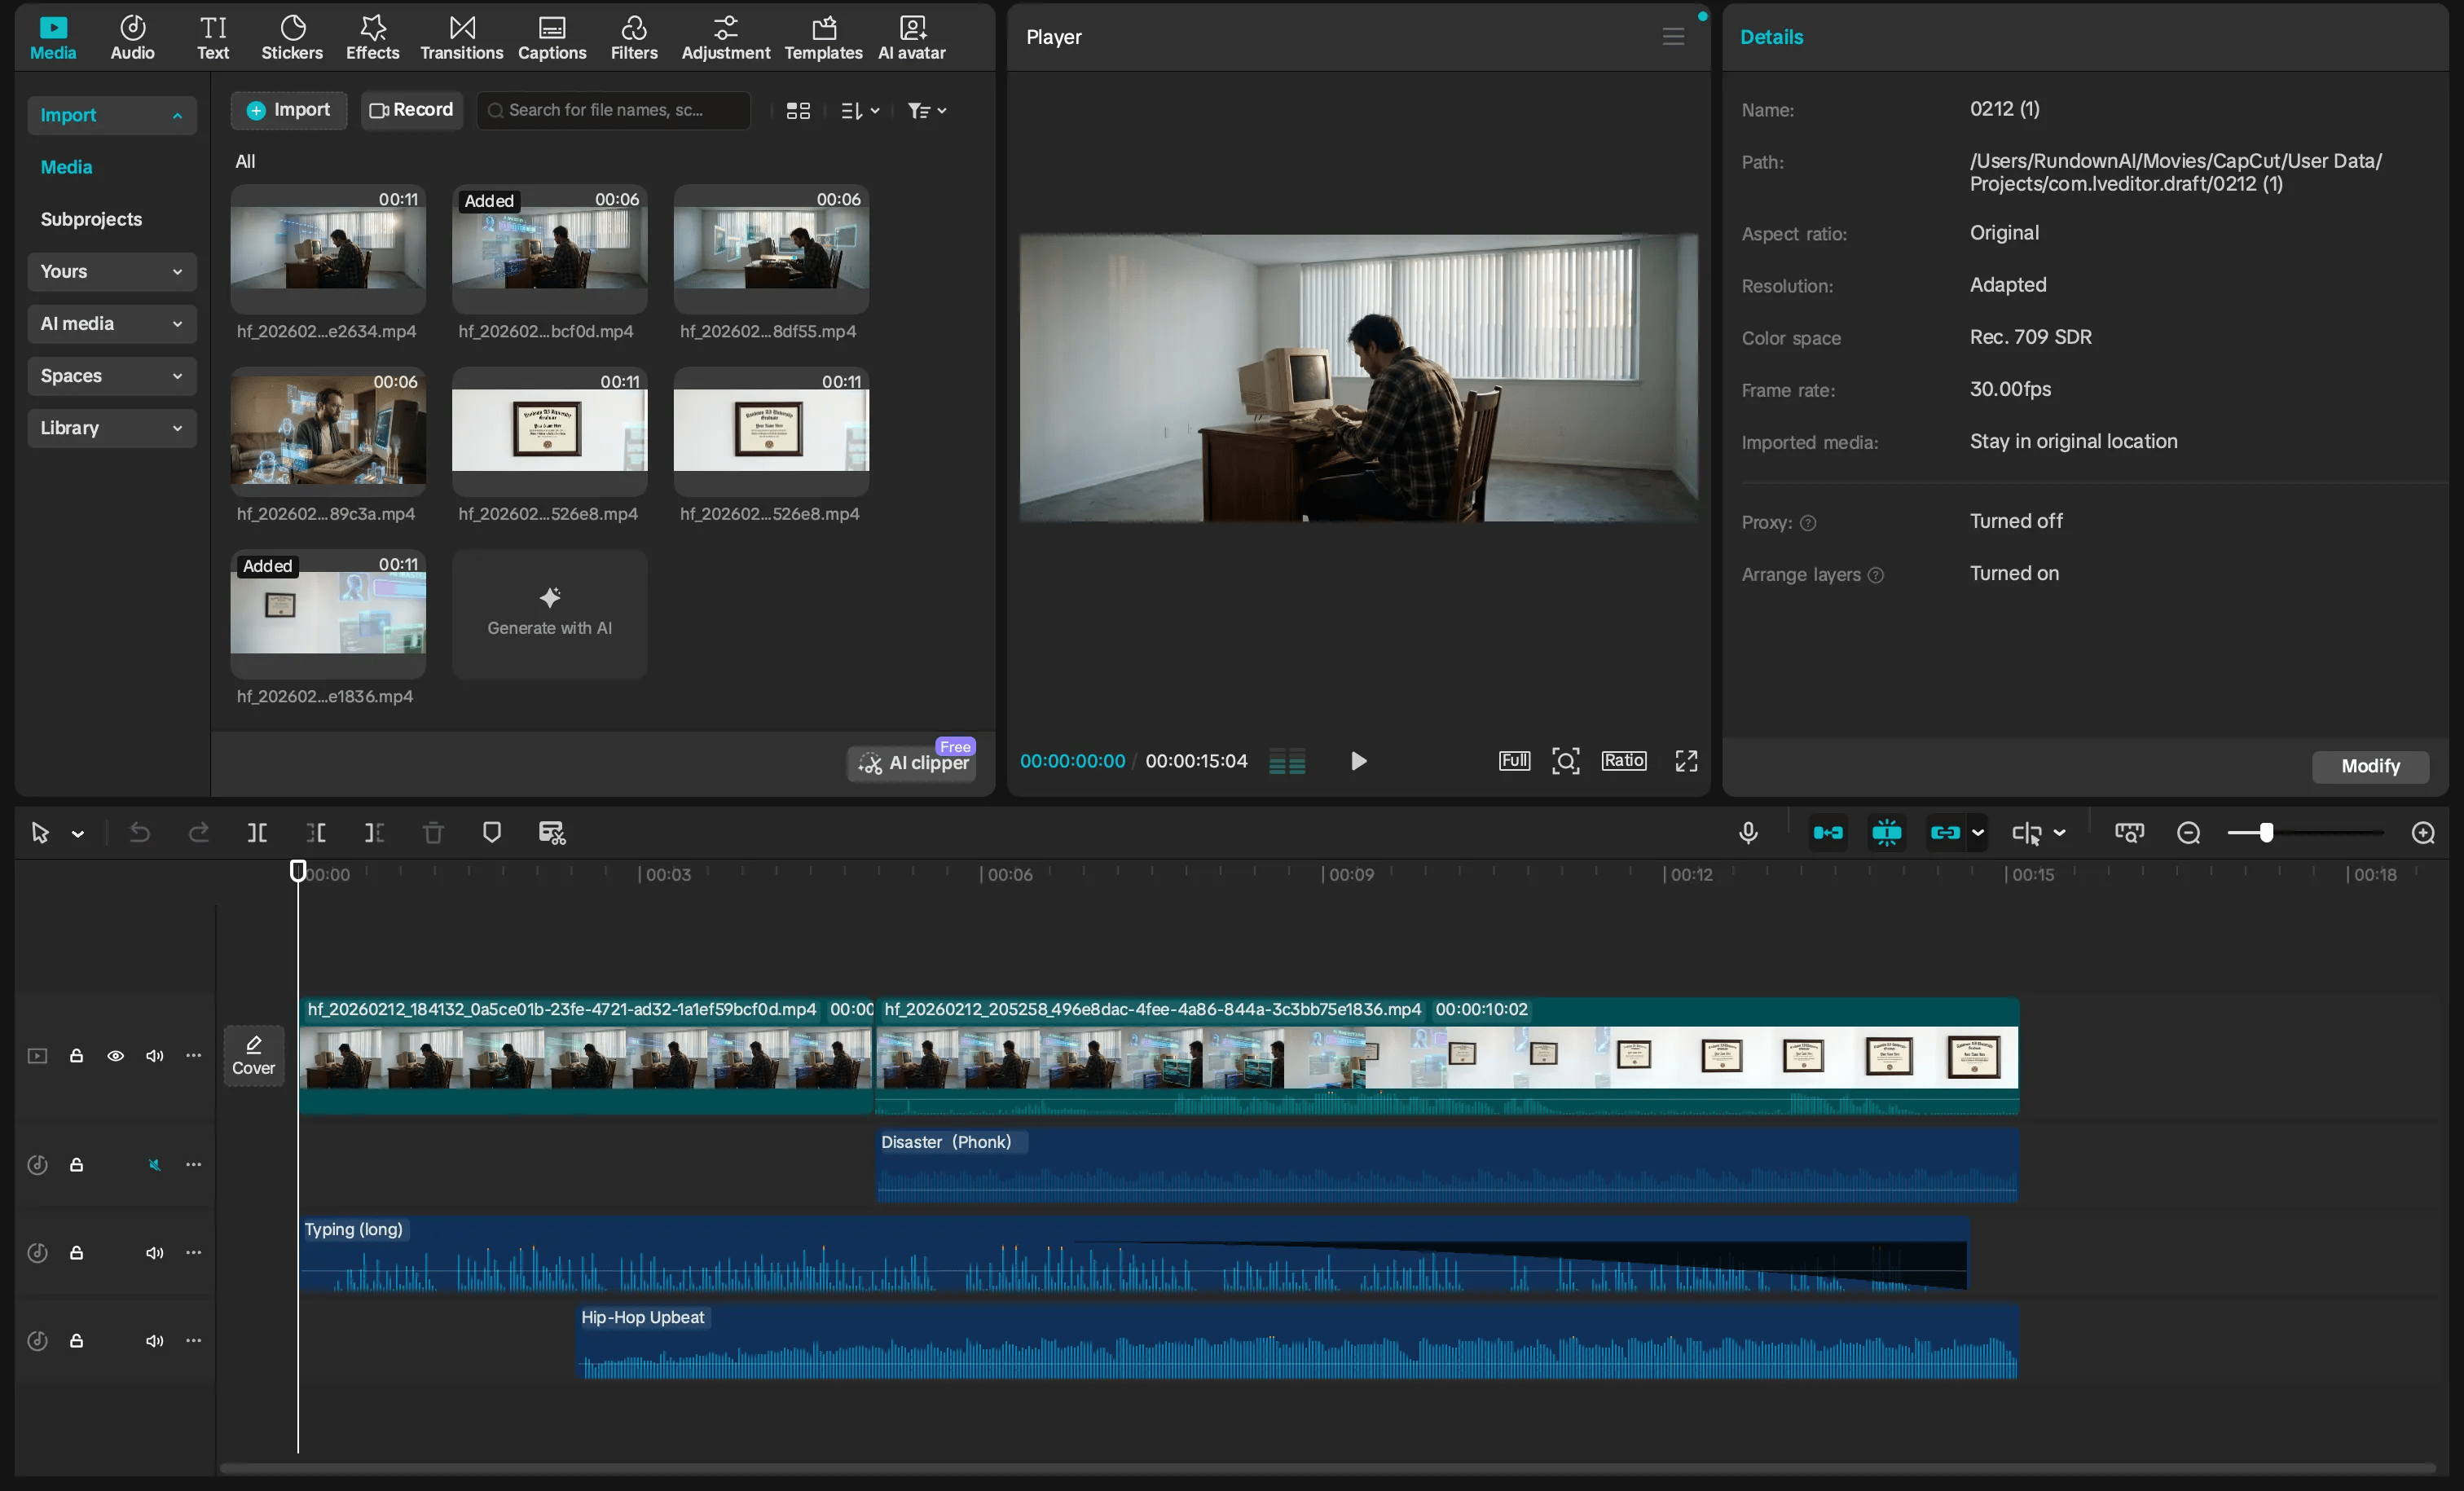Hide the main video track with eye icon
Viewport: 2464px width, 1491px height.
point(115,1055)
